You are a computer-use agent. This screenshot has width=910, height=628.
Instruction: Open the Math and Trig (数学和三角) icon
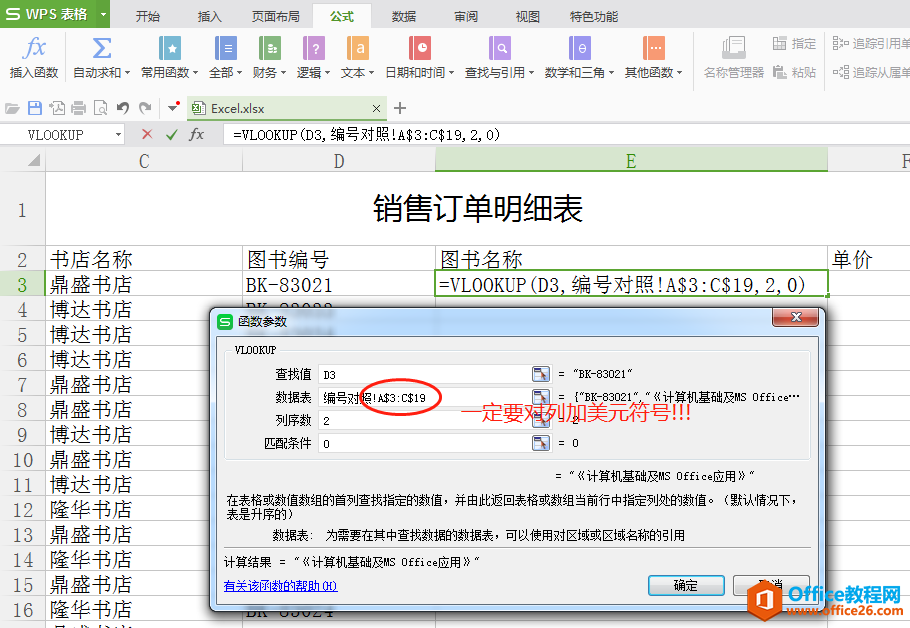coord(579,48)
